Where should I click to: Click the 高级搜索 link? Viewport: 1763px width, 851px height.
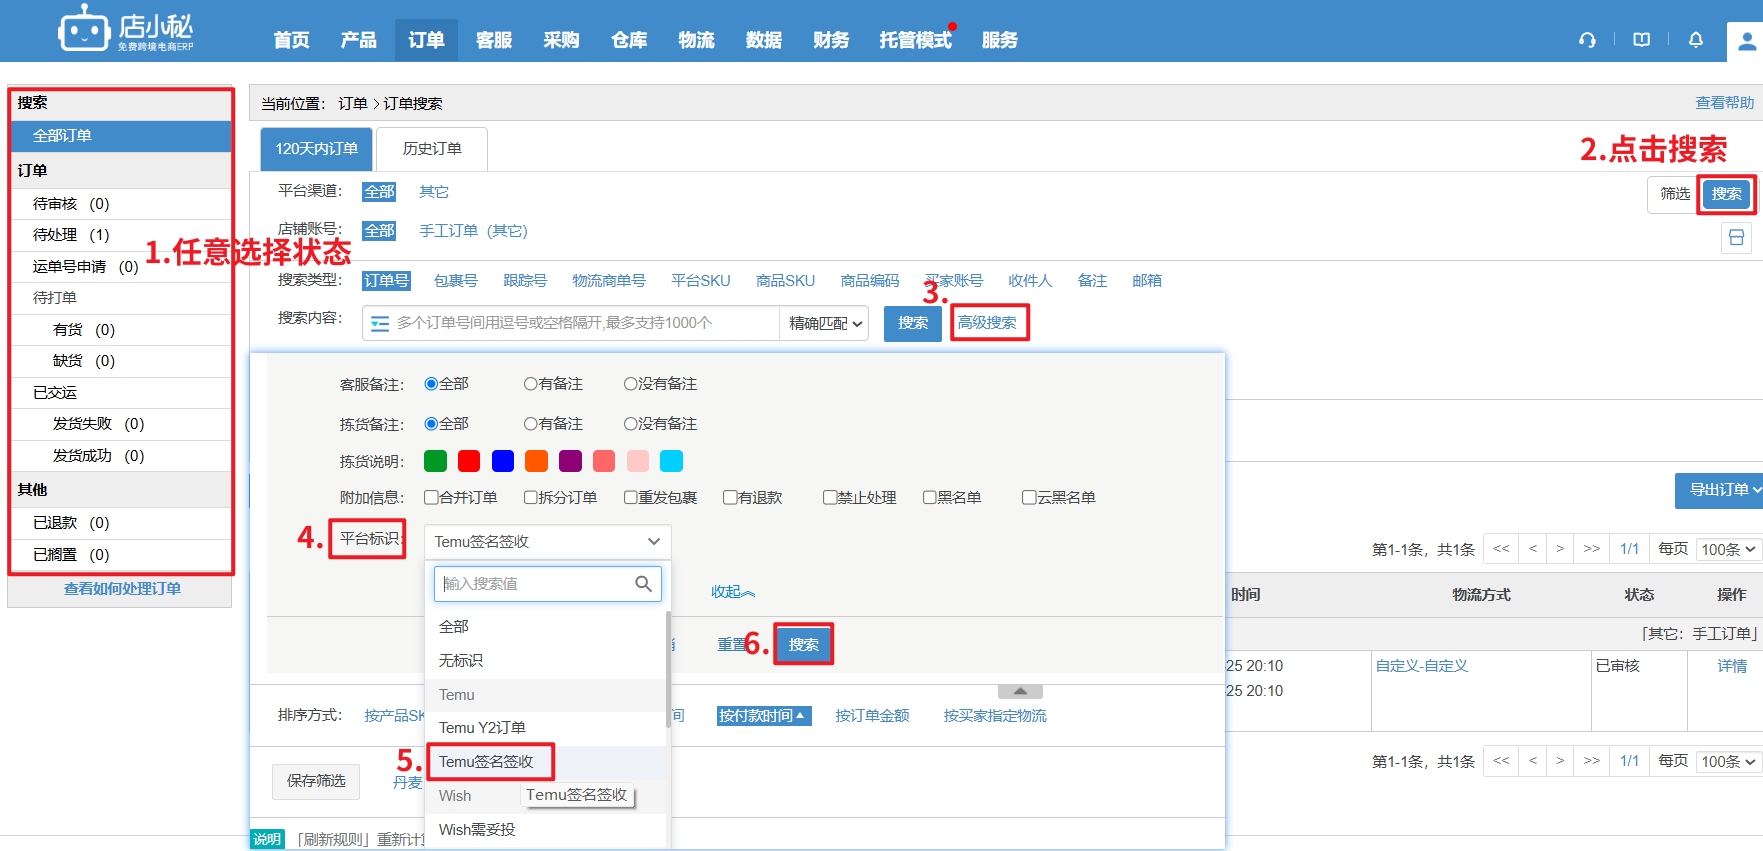tap(987, 323)
